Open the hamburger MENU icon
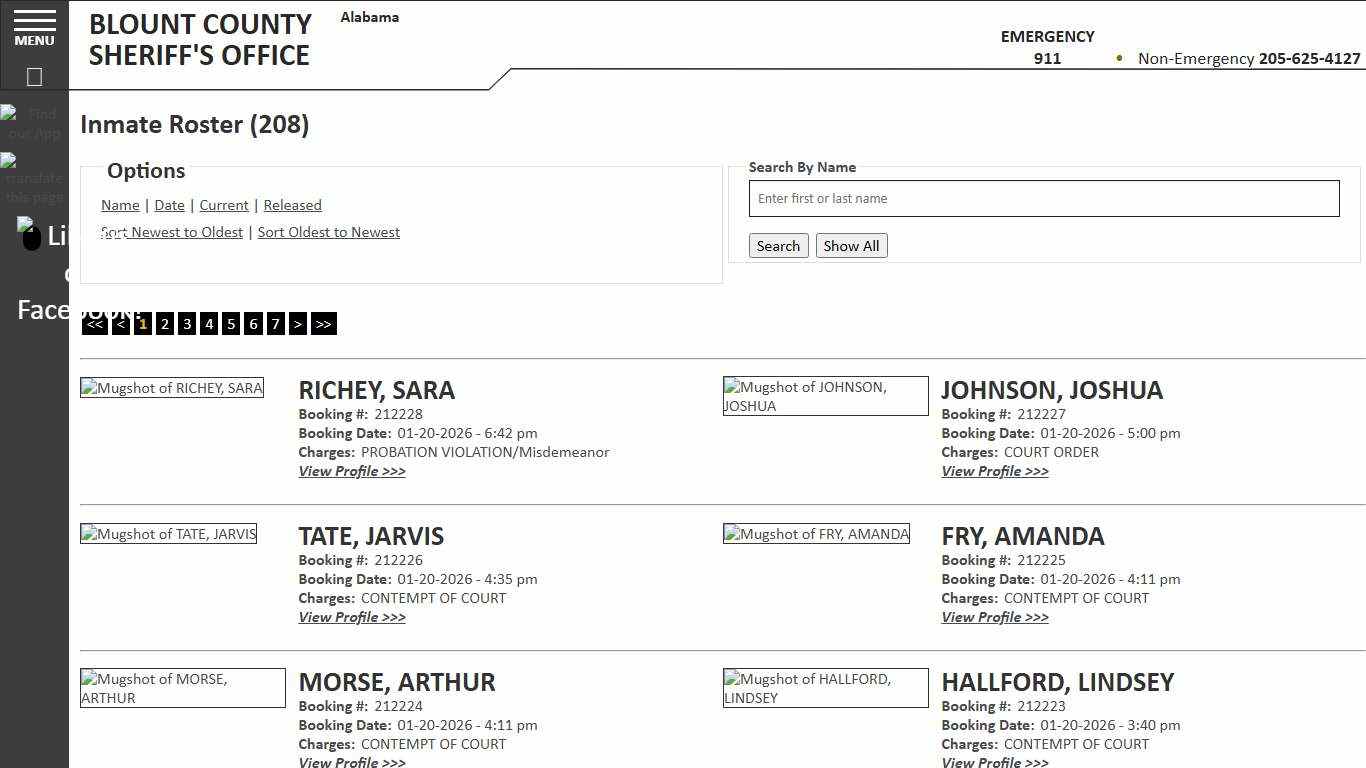 pyautogui.click(x=34, y=28)
